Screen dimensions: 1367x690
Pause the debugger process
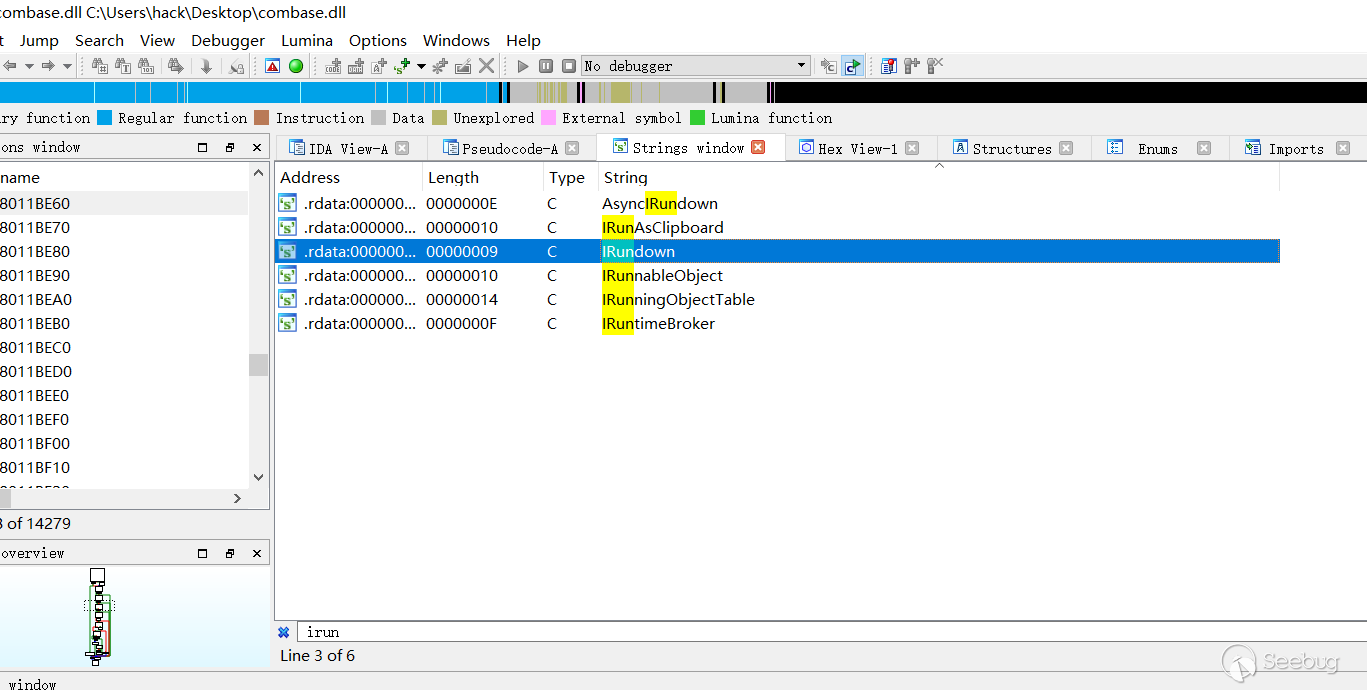click(546, 66)
